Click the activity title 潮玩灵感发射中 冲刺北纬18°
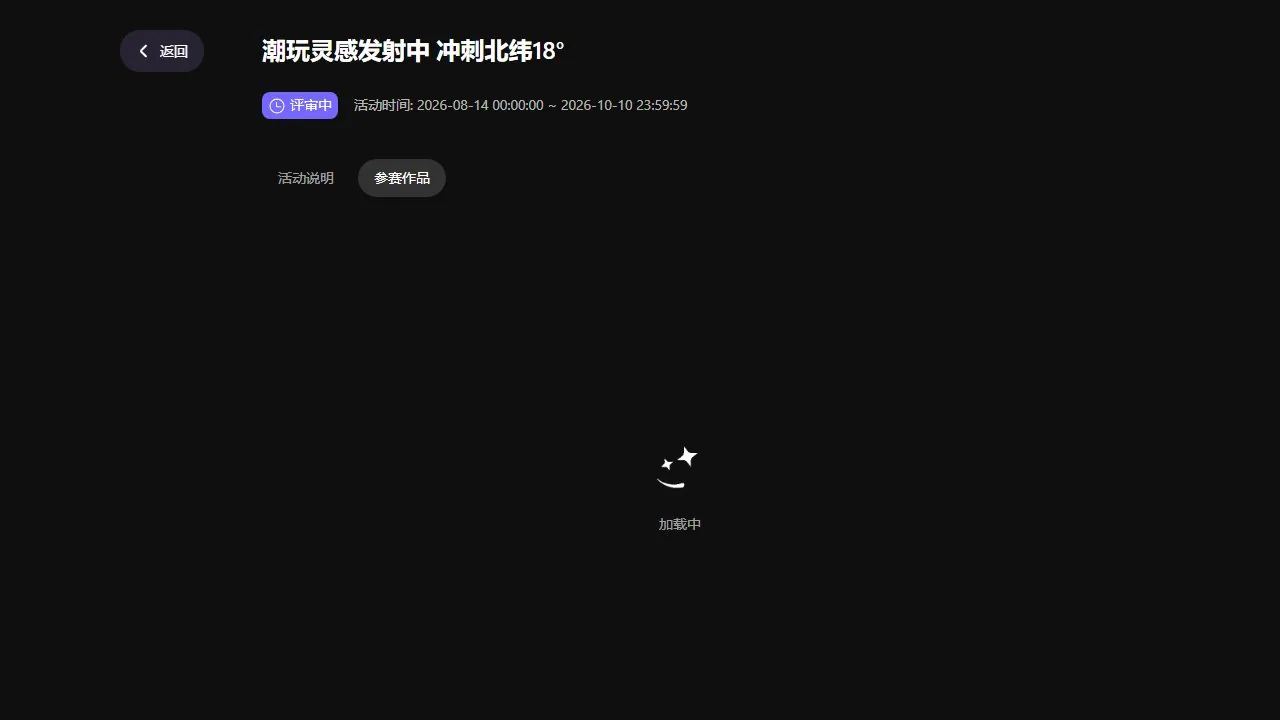1280x720 pixels. click(x=413, y=51)
